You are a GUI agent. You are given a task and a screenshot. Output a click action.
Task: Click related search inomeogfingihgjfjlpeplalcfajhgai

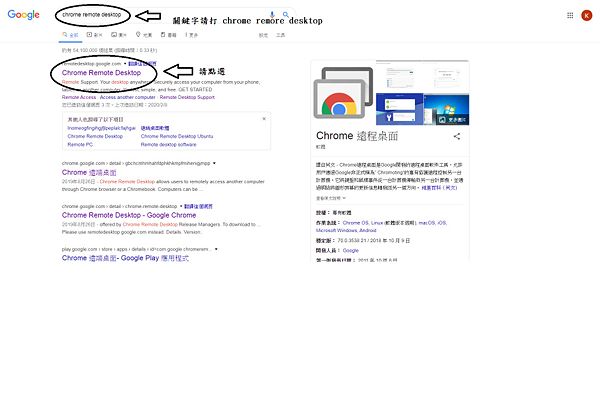pyautogui.click(x=101, y=128)
